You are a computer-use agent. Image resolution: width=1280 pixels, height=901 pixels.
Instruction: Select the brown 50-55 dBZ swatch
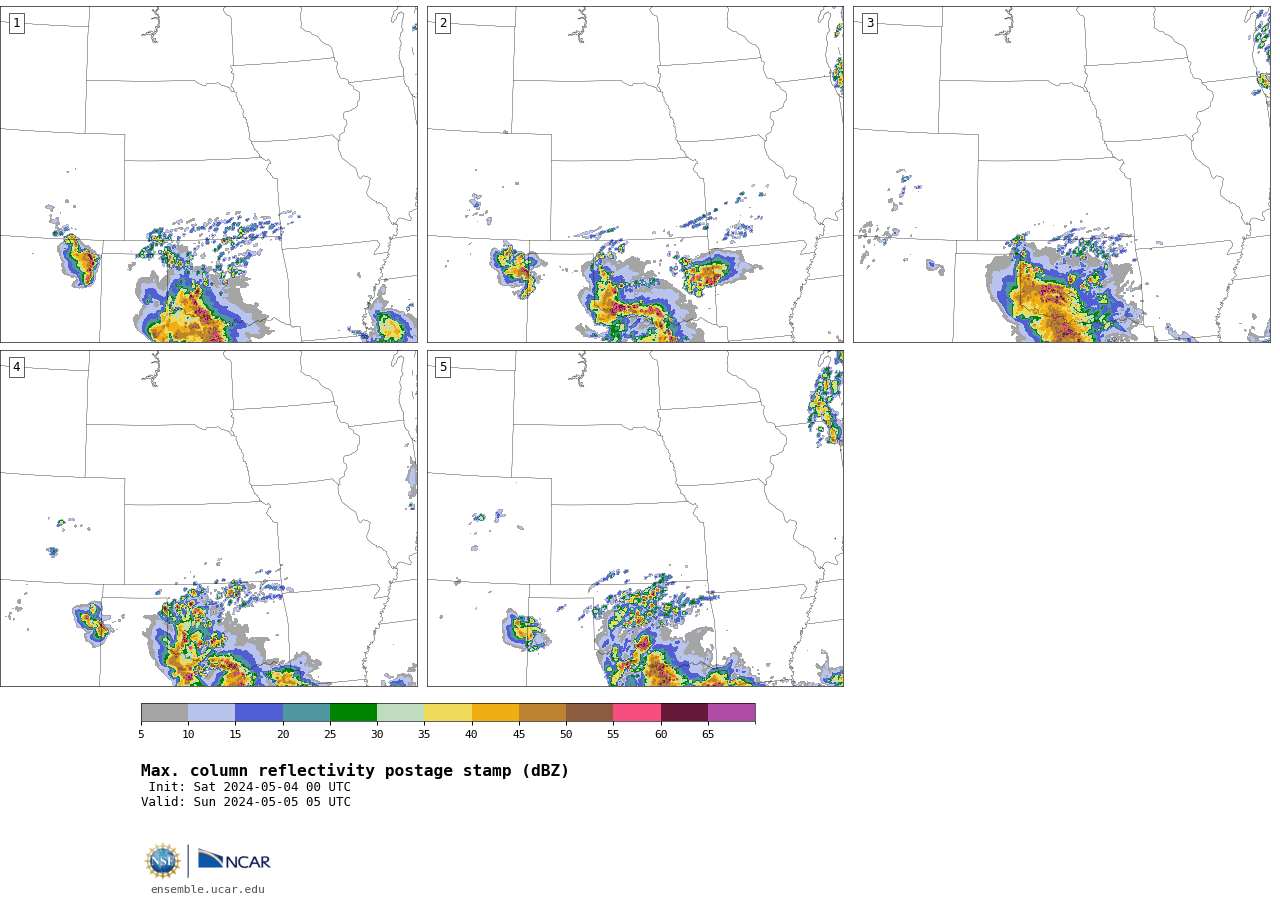(x=589, y=713)
